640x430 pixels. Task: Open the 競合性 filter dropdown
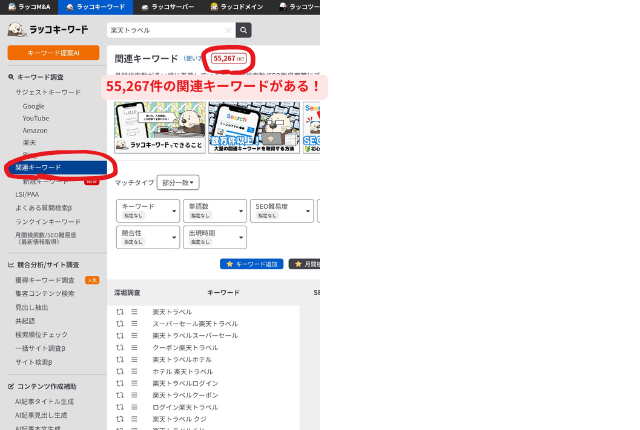click(148, 237)
